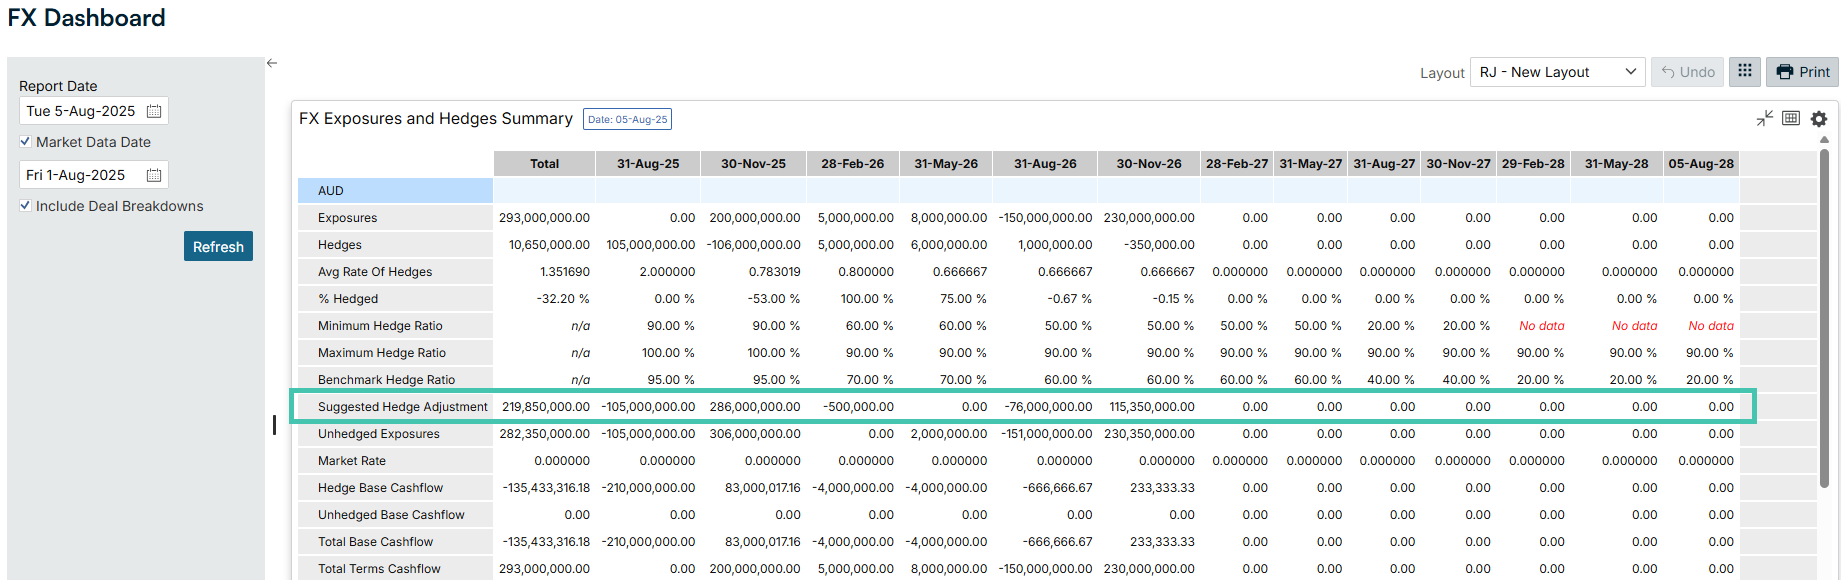Viewport: 1841px width, 580px height.
Task: Select the AUD currency row
Action: 395,191
